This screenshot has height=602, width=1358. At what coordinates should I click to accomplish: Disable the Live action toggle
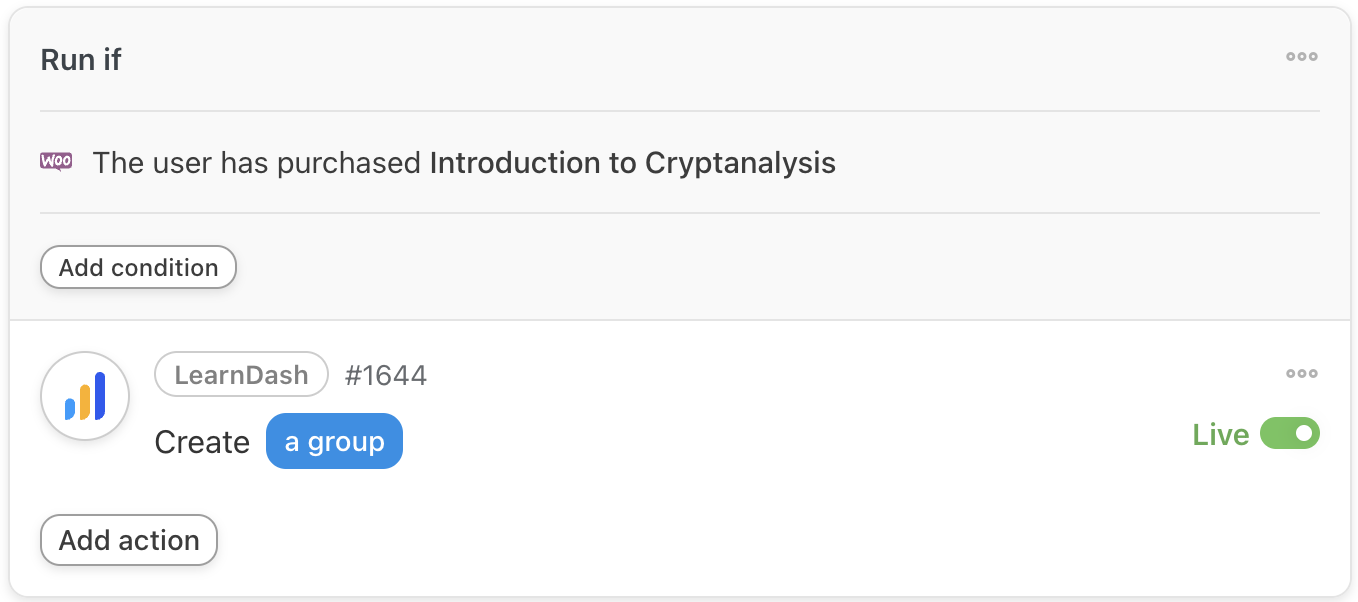1289,434
